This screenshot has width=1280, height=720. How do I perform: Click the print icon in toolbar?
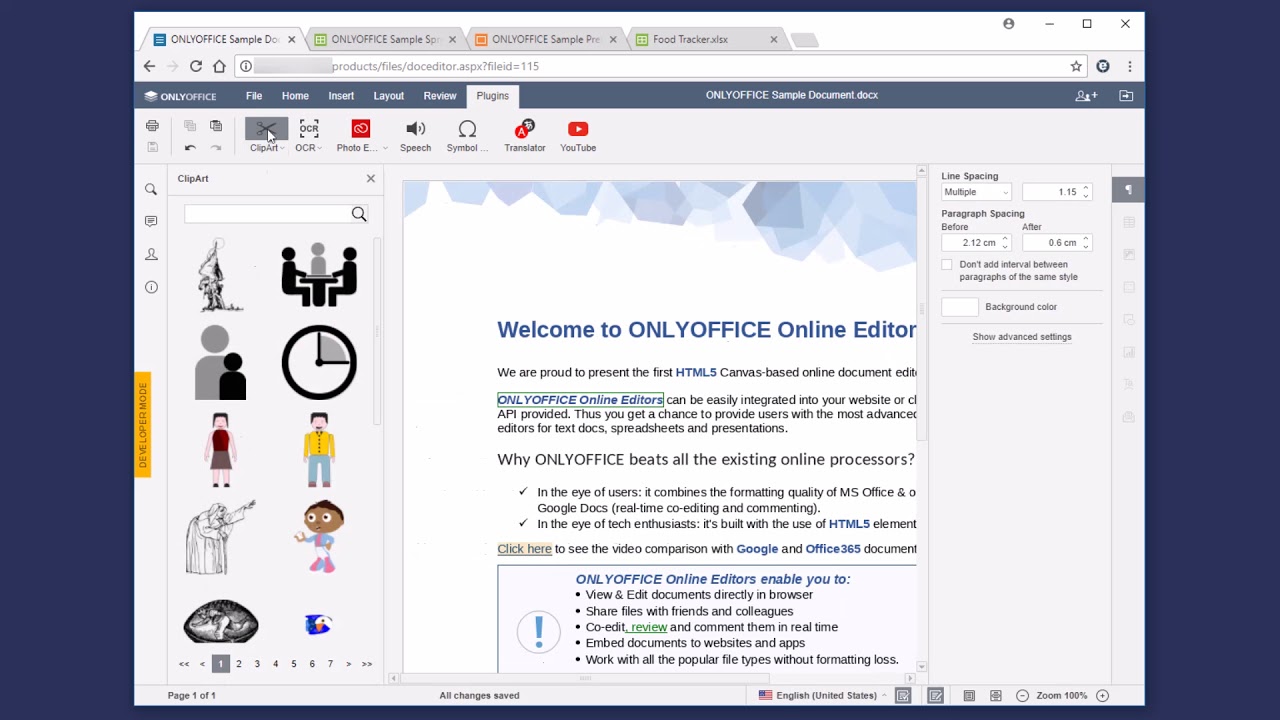[152, 126]
